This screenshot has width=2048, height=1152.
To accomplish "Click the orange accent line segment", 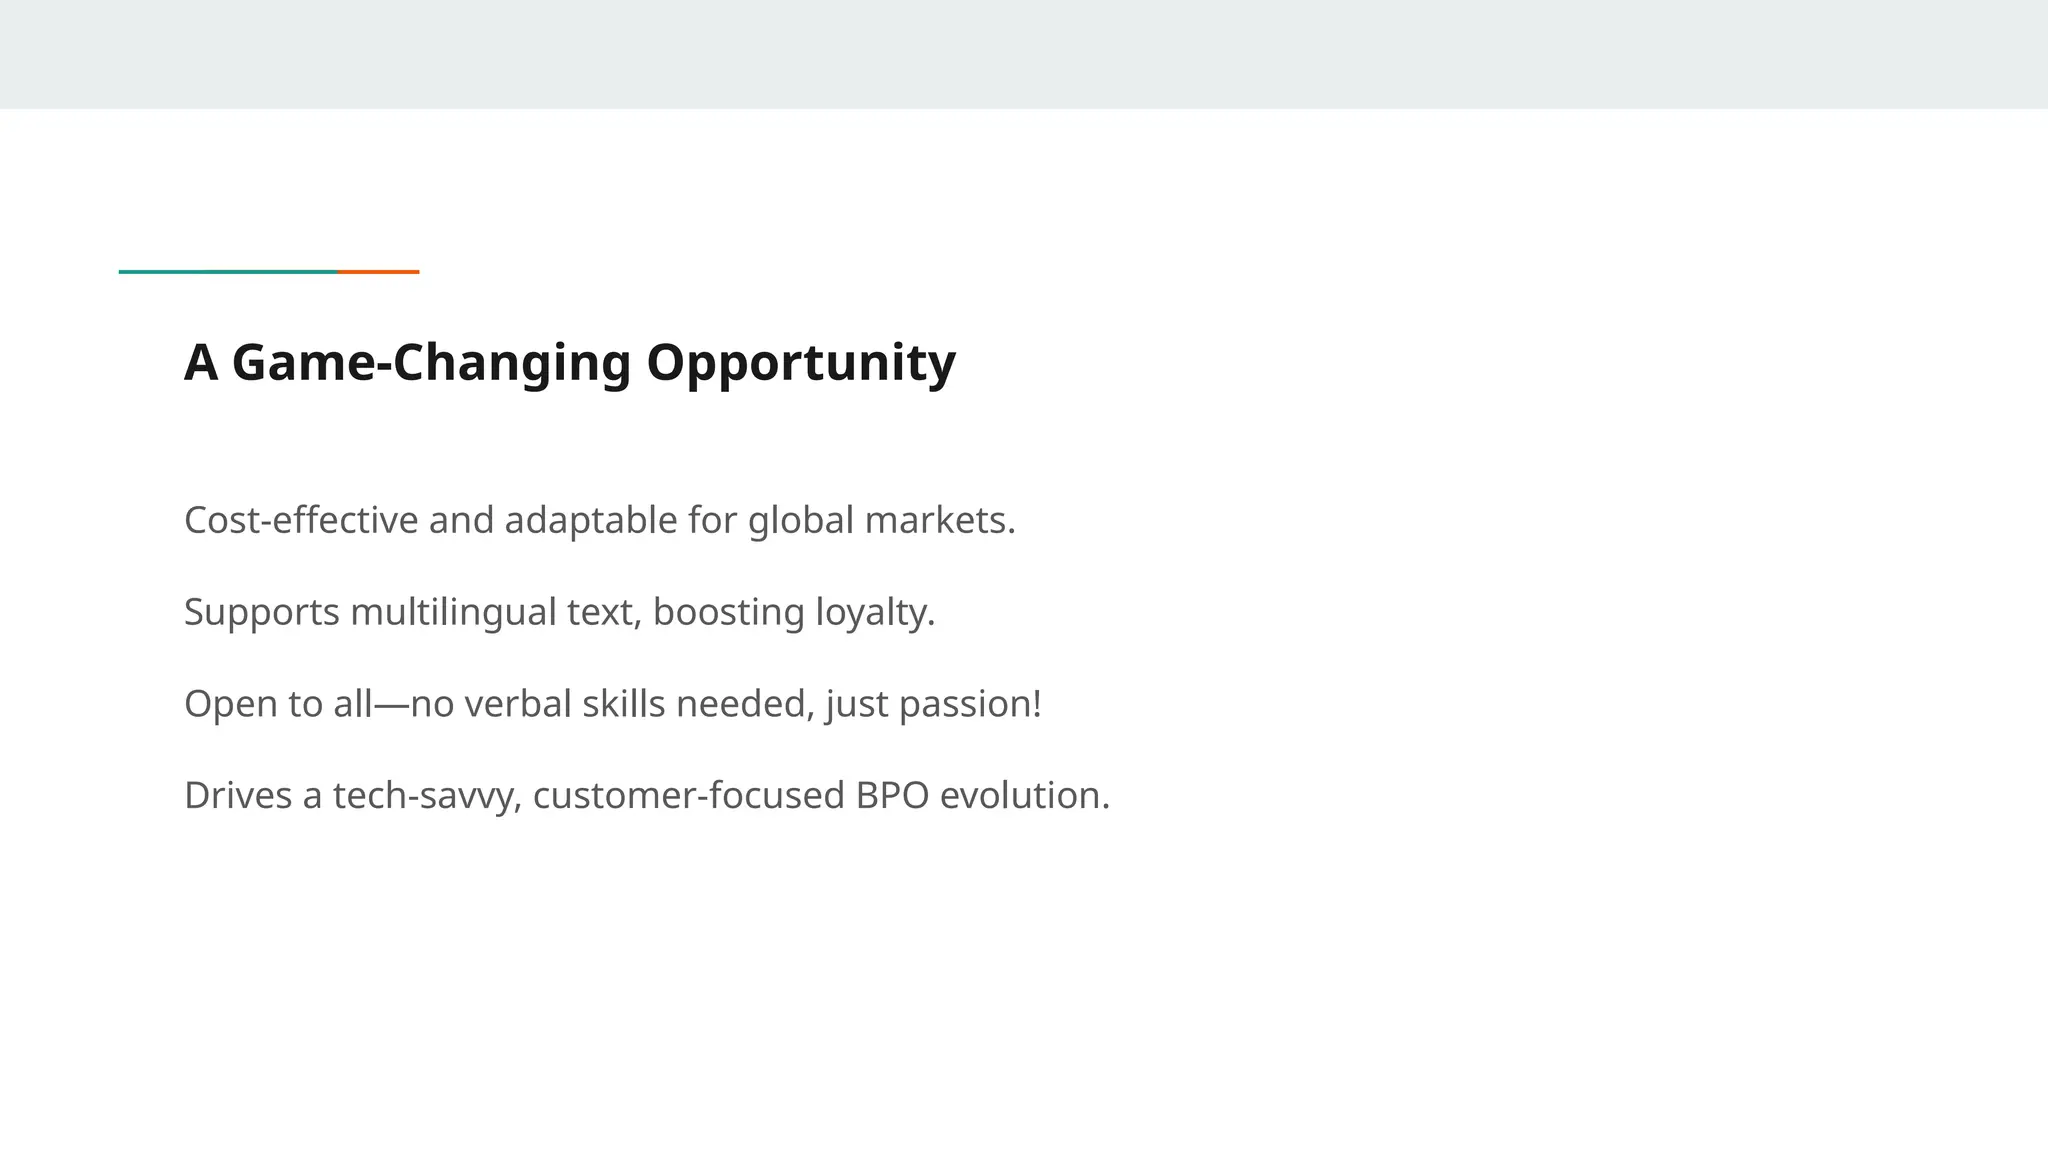I will pos(379,271).
